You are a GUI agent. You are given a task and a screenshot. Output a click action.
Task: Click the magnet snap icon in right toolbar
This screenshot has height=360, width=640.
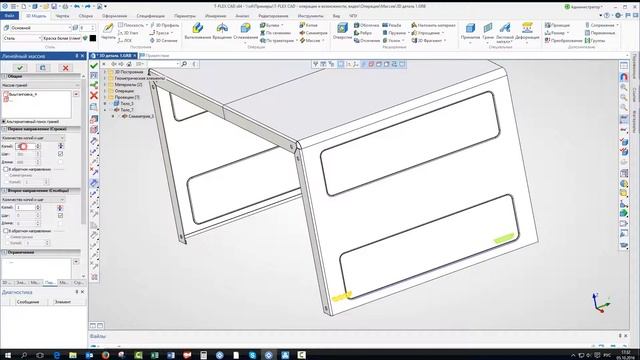[x=624, y=76]
